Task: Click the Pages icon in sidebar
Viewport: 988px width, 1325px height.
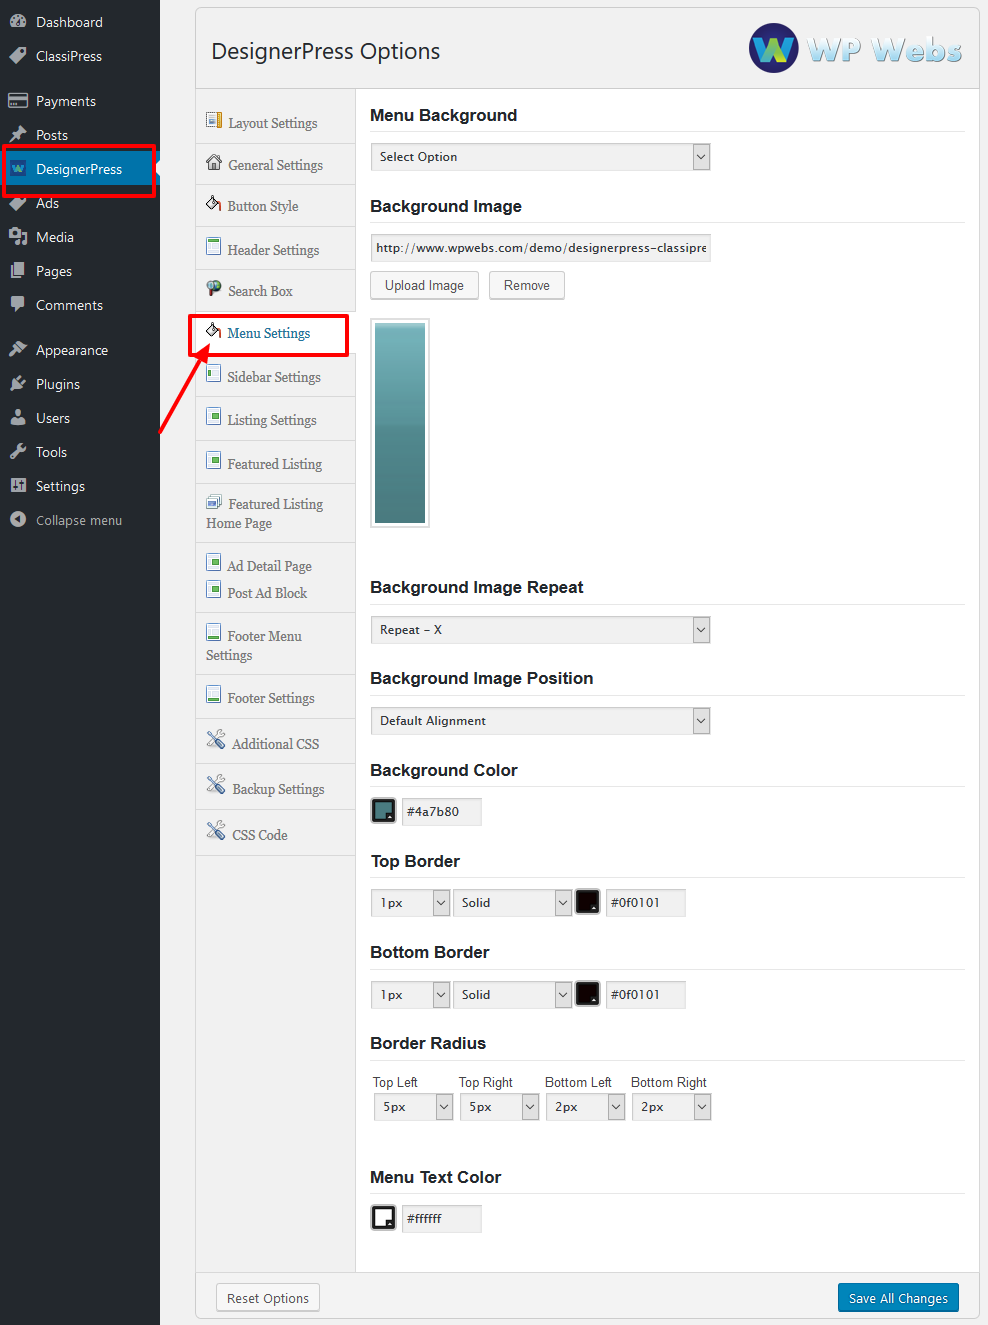Action: 18,271
